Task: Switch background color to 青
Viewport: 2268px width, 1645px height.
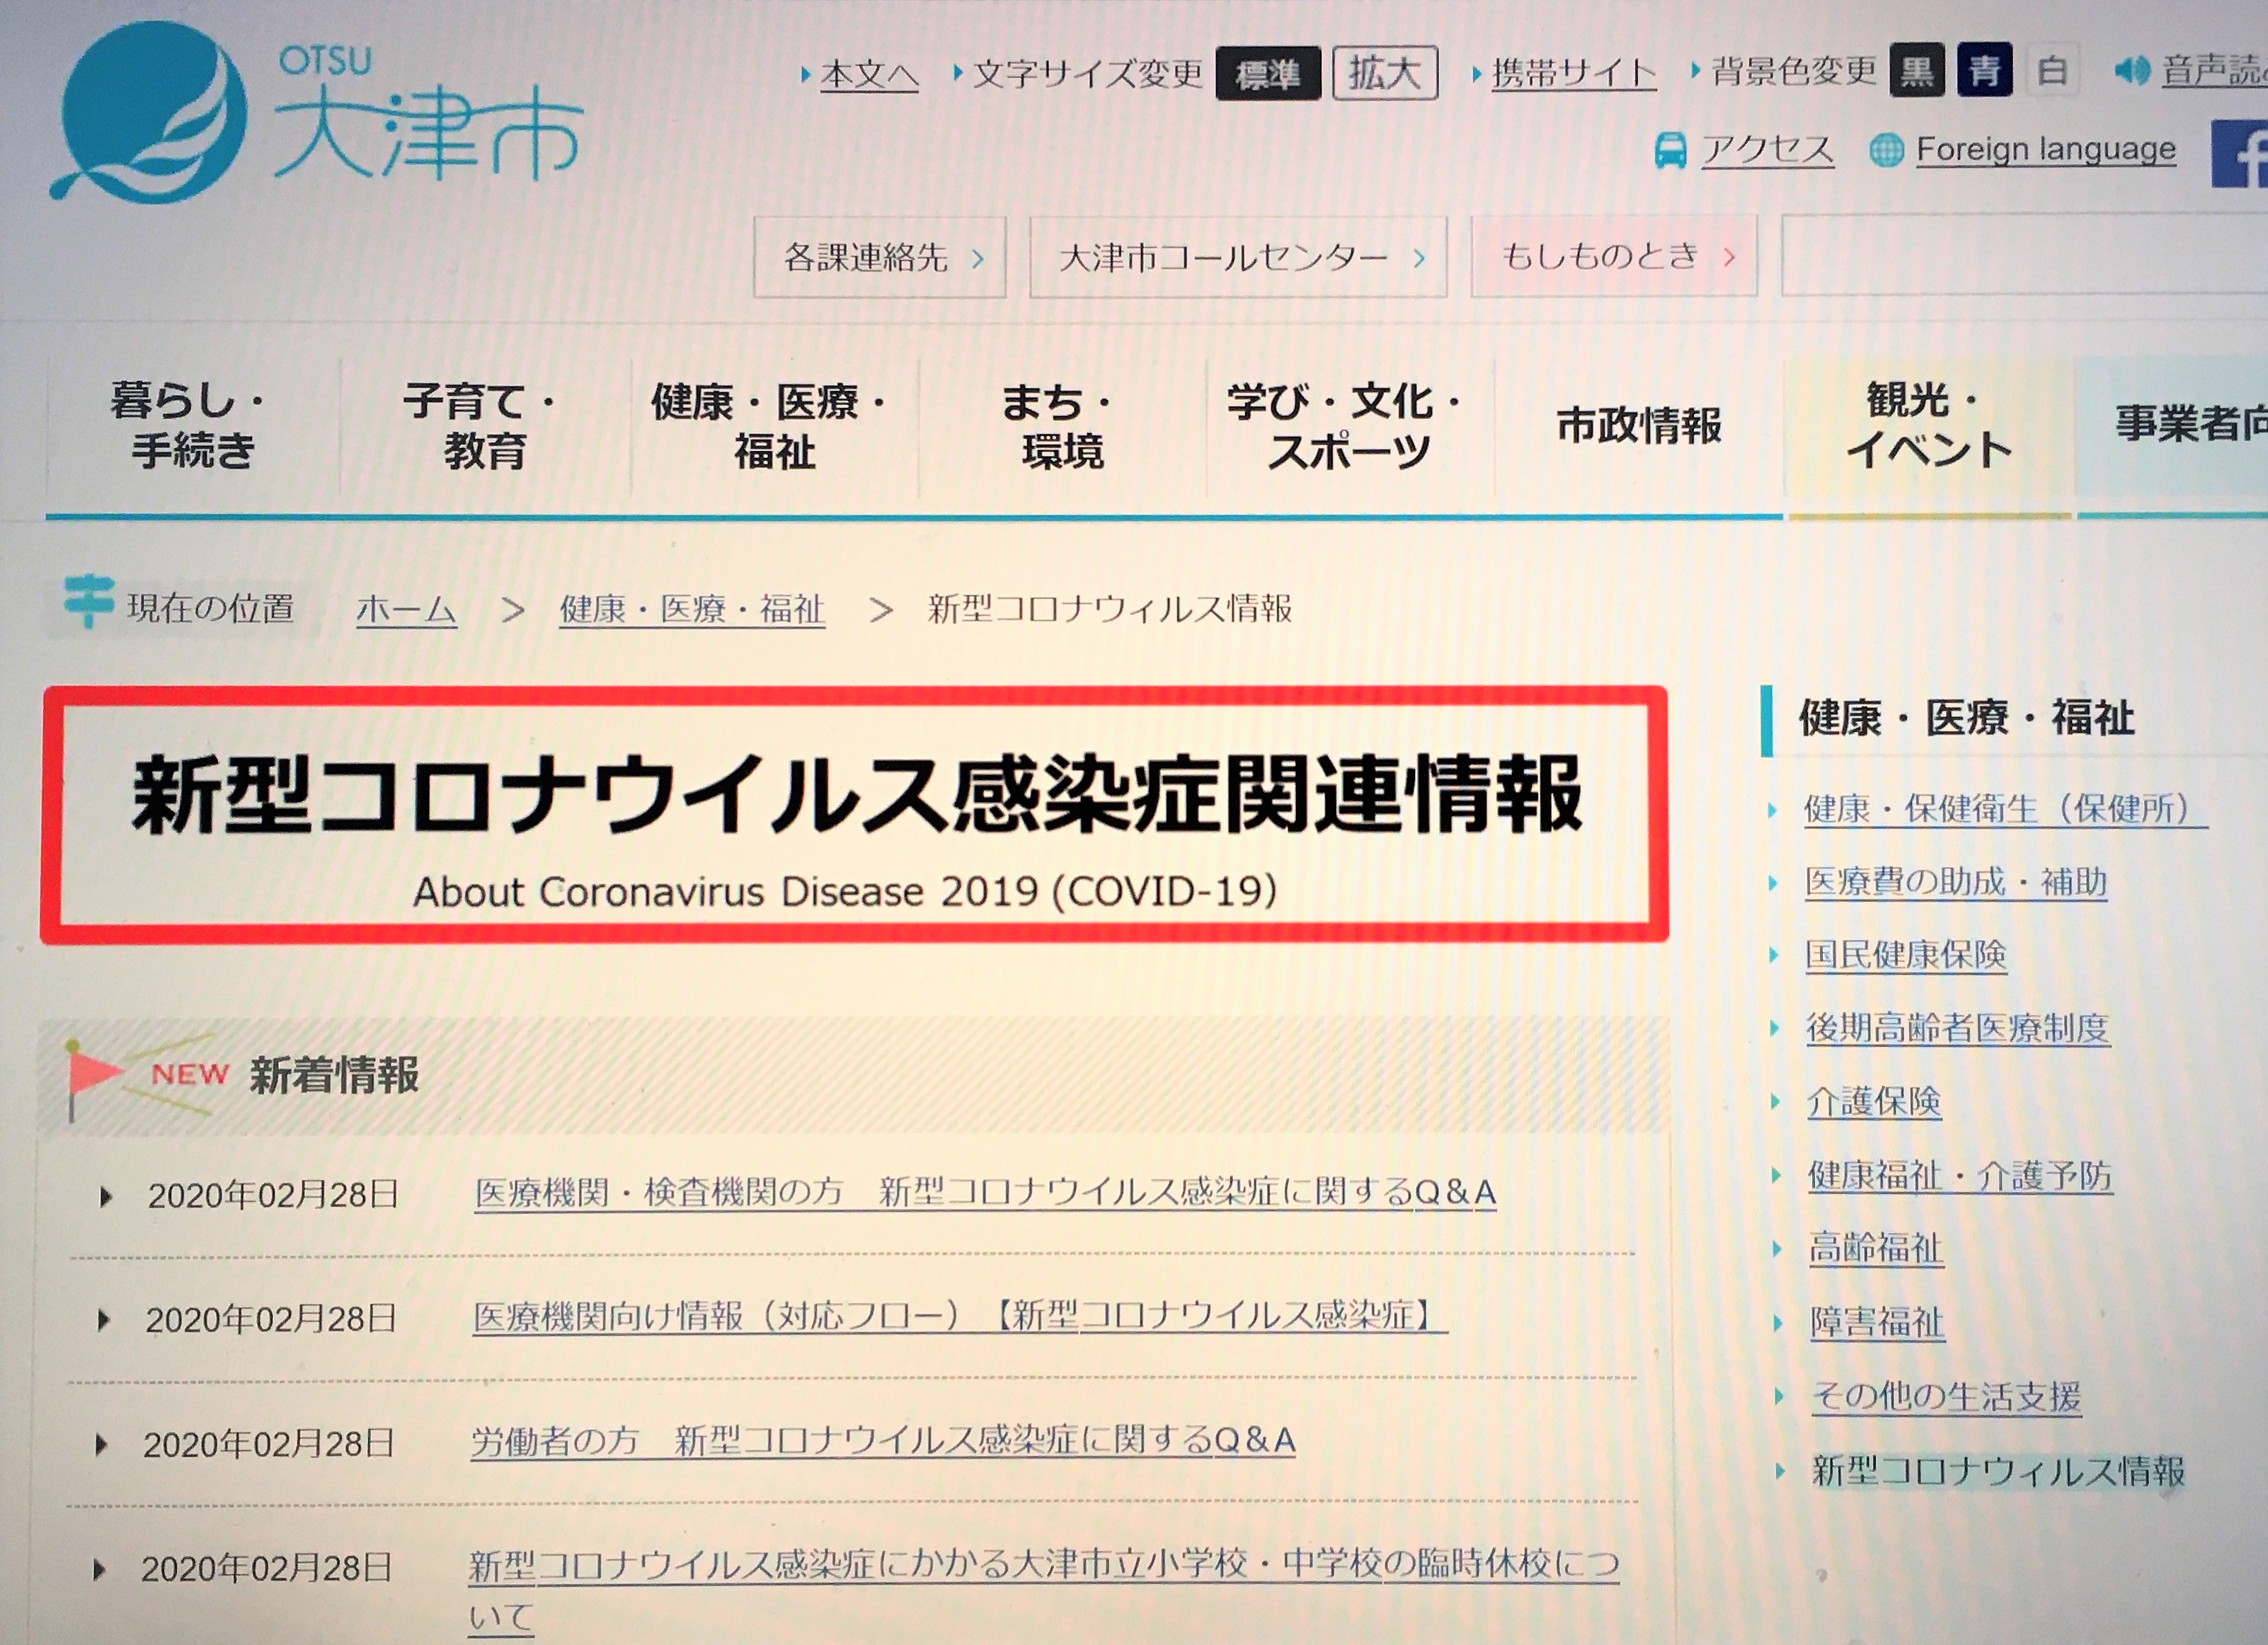Action: click(x=1984, y=70)
